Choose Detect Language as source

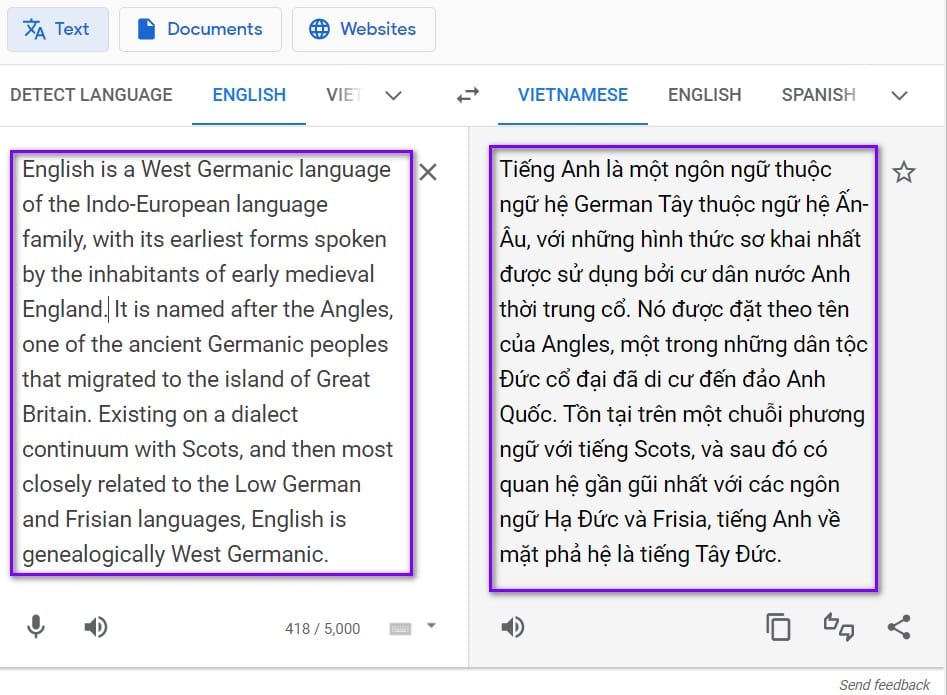pos(91,95)
